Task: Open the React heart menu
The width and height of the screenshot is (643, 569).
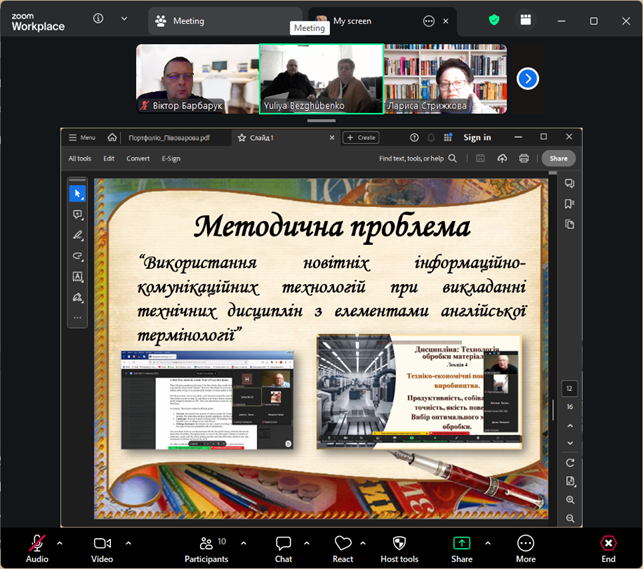Action: coord(343,549)
